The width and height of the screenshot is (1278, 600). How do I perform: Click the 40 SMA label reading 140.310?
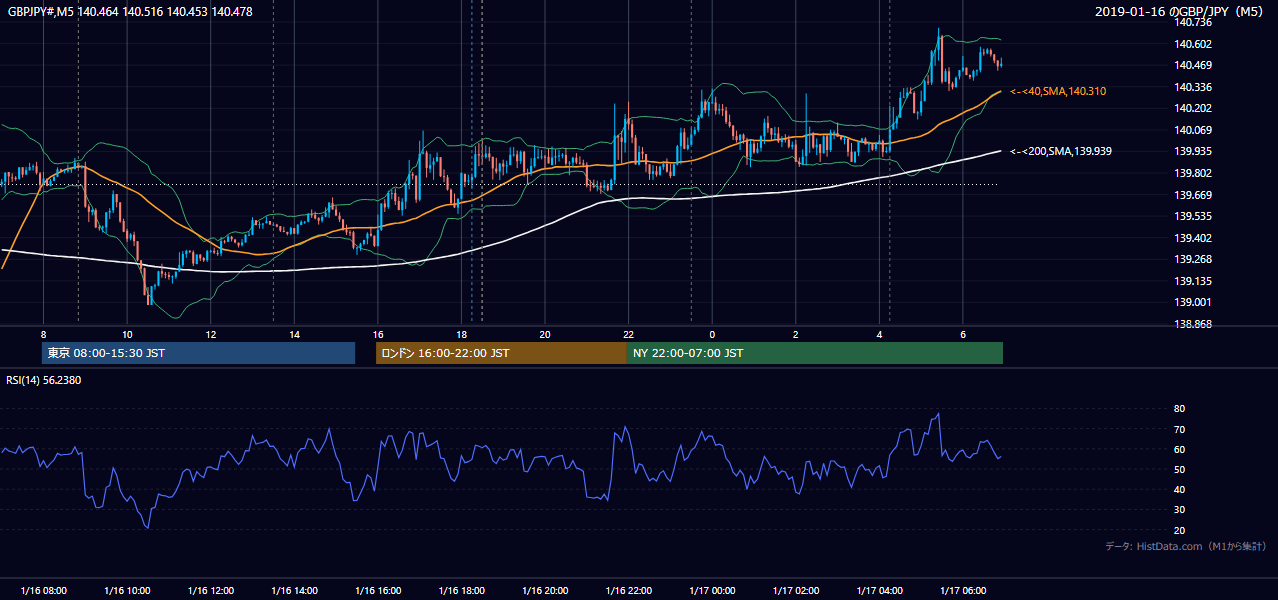1057,91
